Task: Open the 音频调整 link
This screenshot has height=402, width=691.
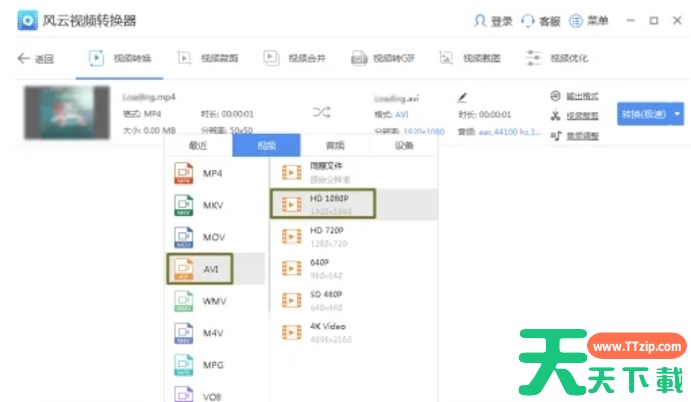Action: [x=582, y=136]
